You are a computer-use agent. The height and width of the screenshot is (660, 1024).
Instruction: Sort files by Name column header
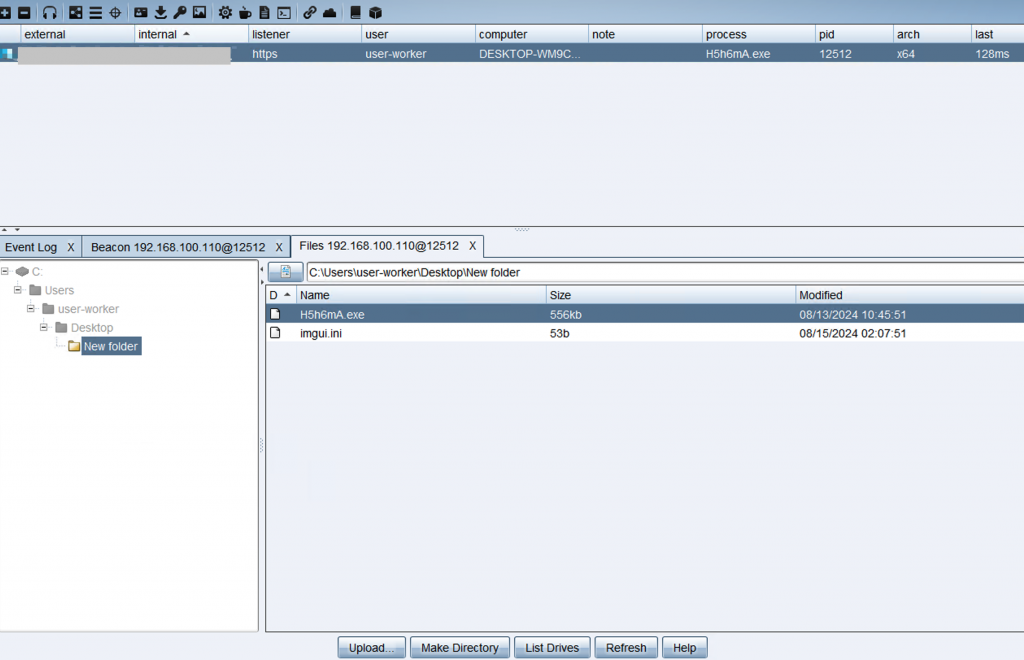pyautogui.click(x=421, y=295)
